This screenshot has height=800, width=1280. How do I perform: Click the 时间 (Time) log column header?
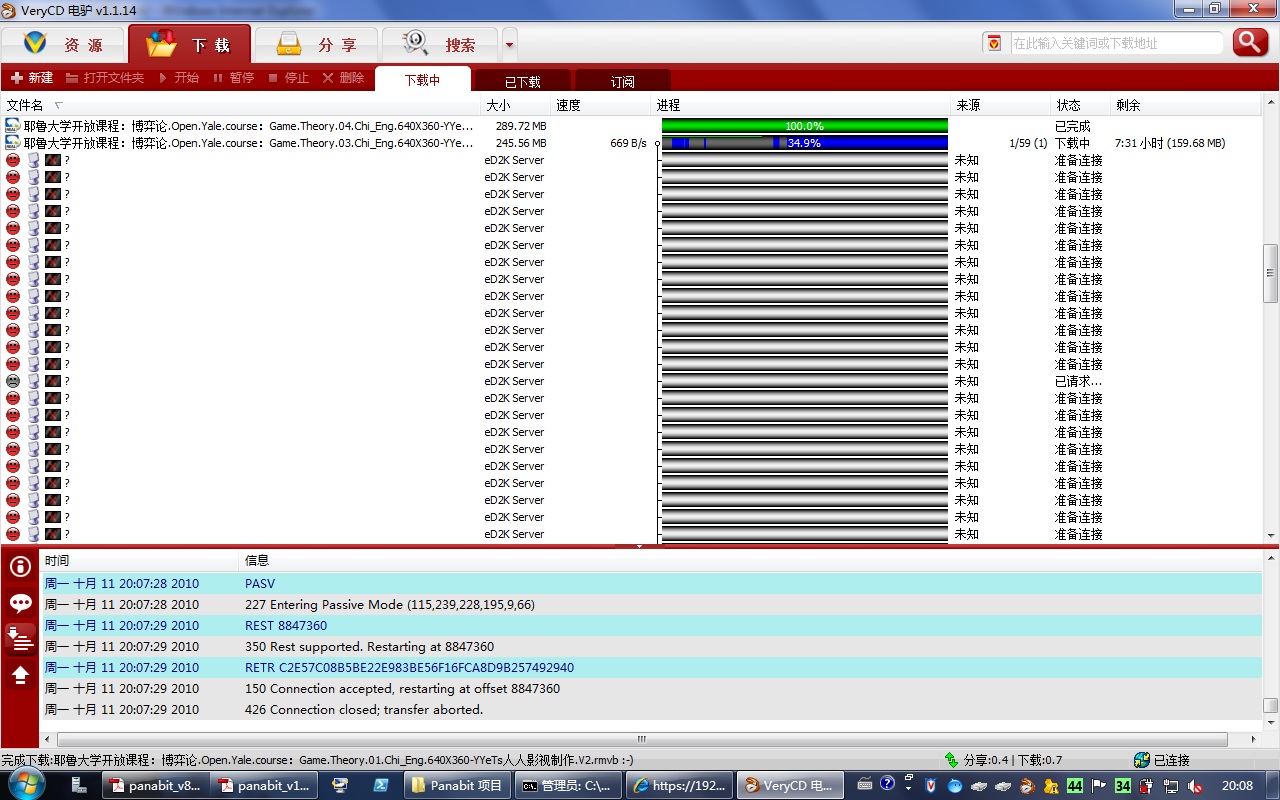(x=140, y=560)
